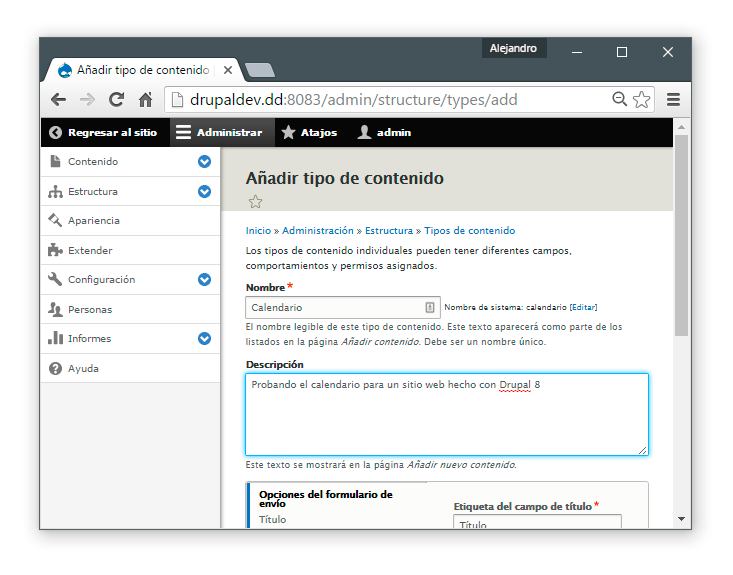733x575 pixels.
Task: Open the Chrome hamburger menu
Action: pos(673,100)
